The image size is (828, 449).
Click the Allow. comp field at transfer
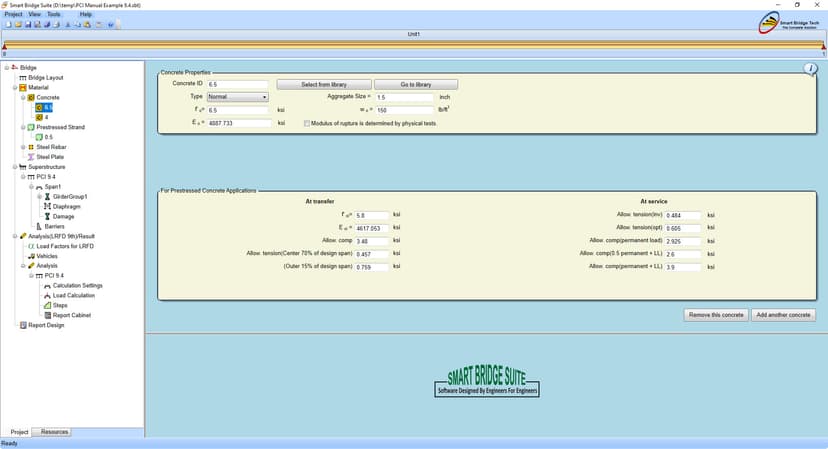click(x=372, y=241)
